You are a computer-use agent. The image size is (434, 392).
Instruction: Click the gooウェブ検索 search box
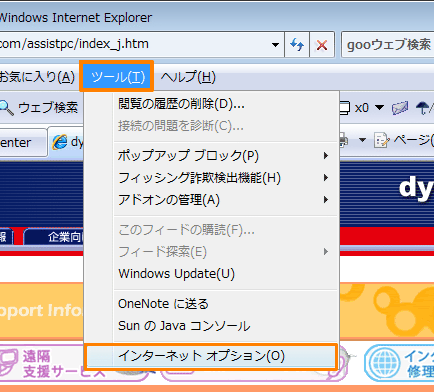click(388, 45)
